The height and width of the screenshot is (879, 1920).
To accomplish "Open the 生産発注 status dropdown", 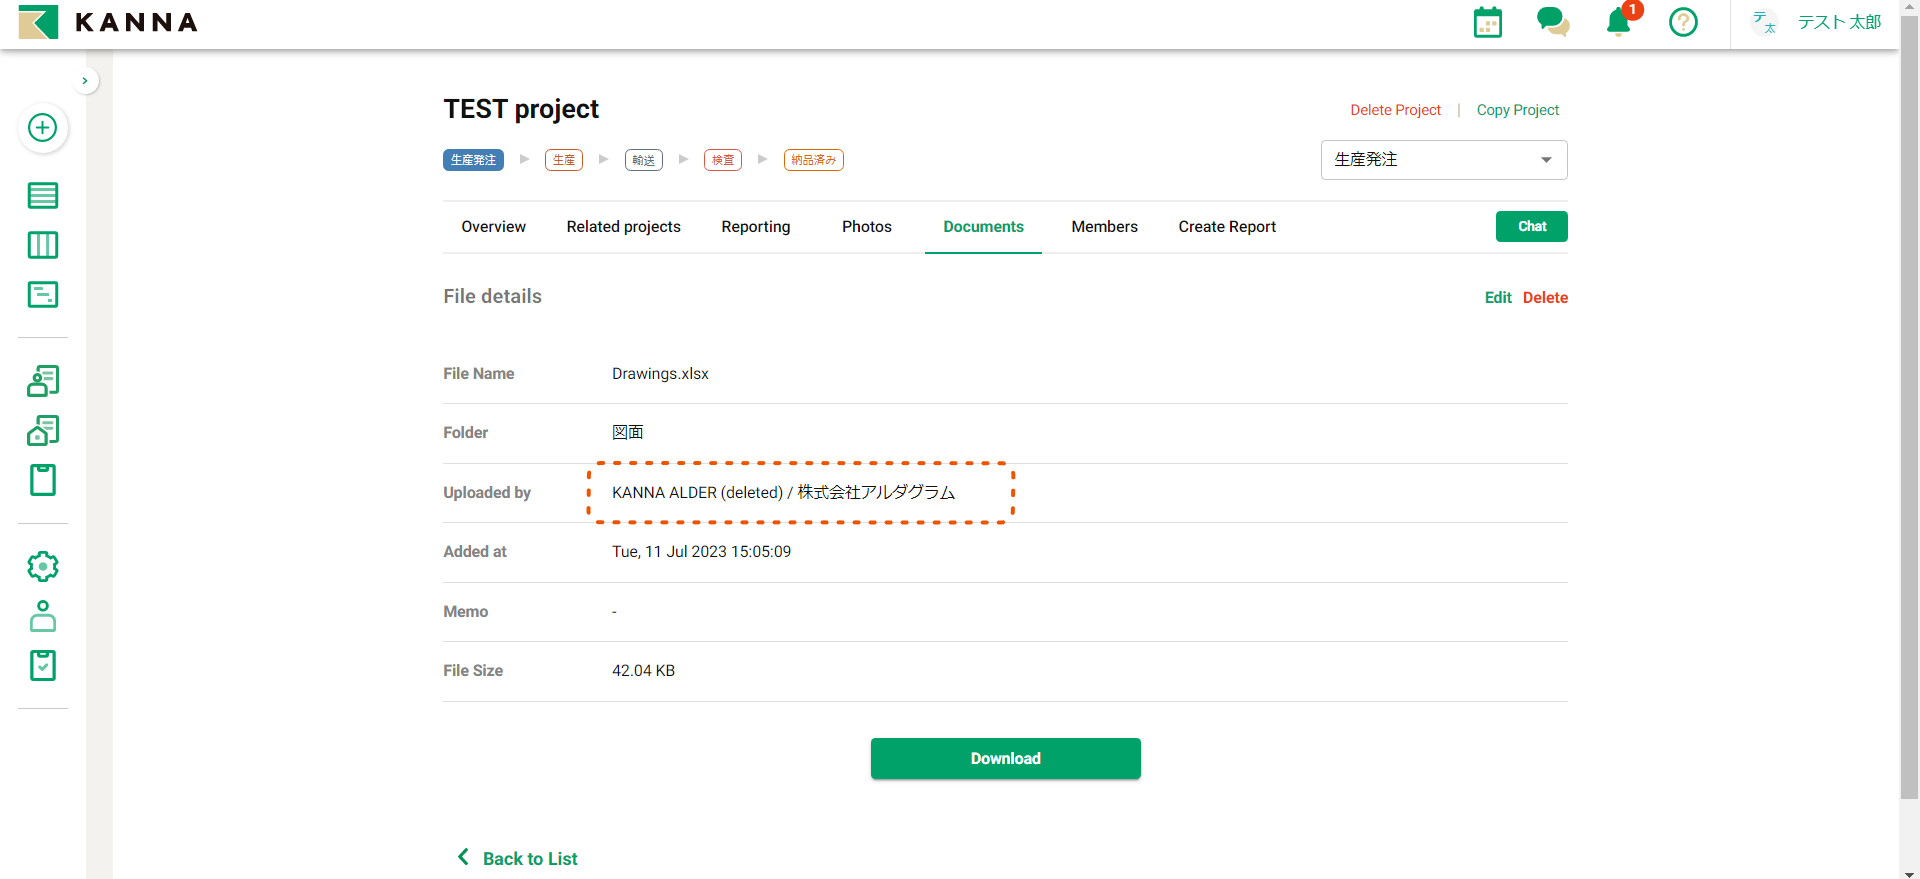I will [x=1443, y=160].
